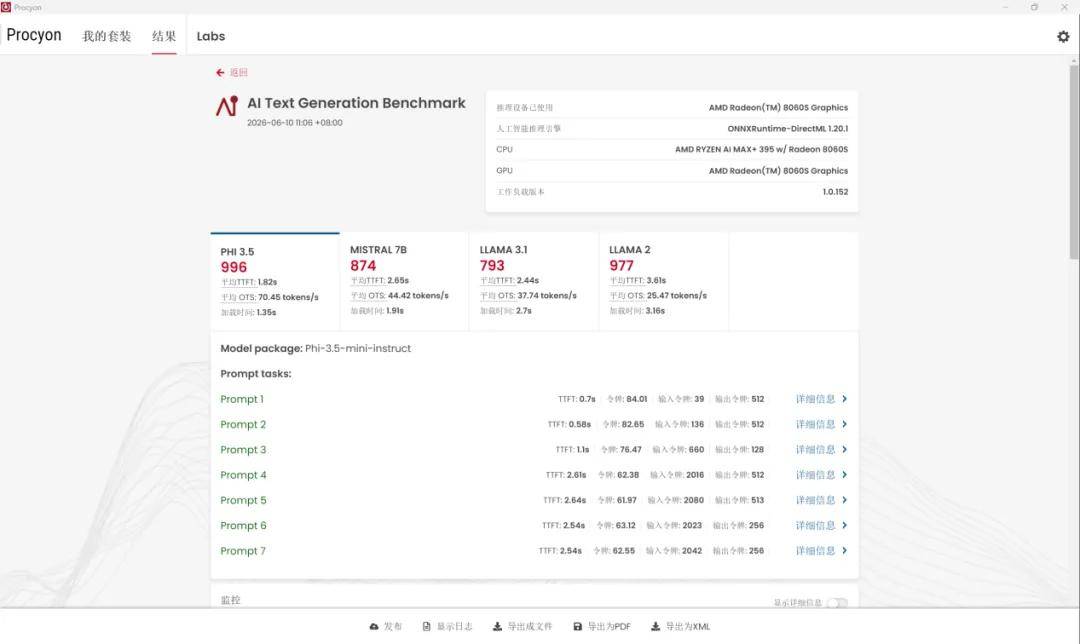The image size is (1080, 644).
Task: Select the MISTRAL 7B score tab
Action: tap(404, 282)
